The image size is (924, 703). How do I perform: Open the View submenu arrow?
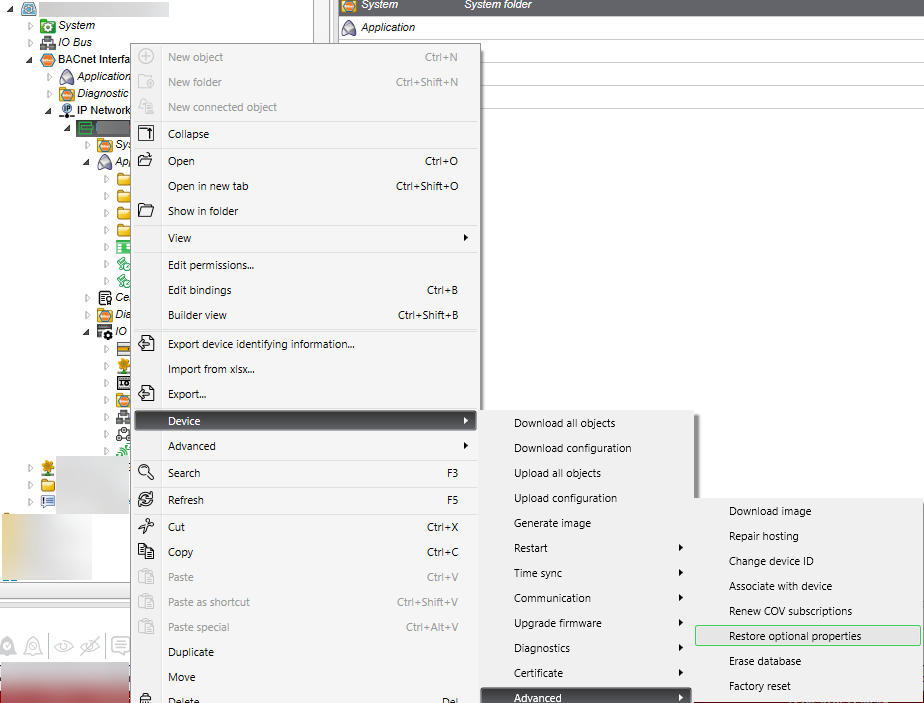(466, 237)
